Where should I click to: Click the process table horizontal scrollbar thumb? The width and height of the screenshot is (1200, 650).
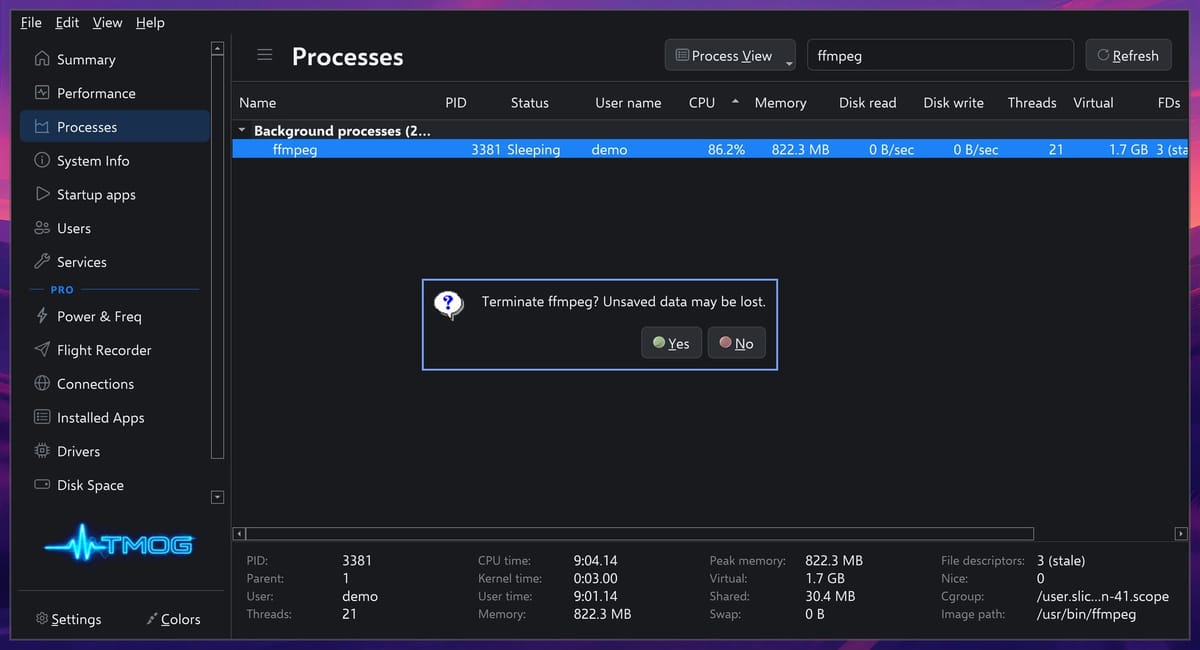click(x=640, y=533)
